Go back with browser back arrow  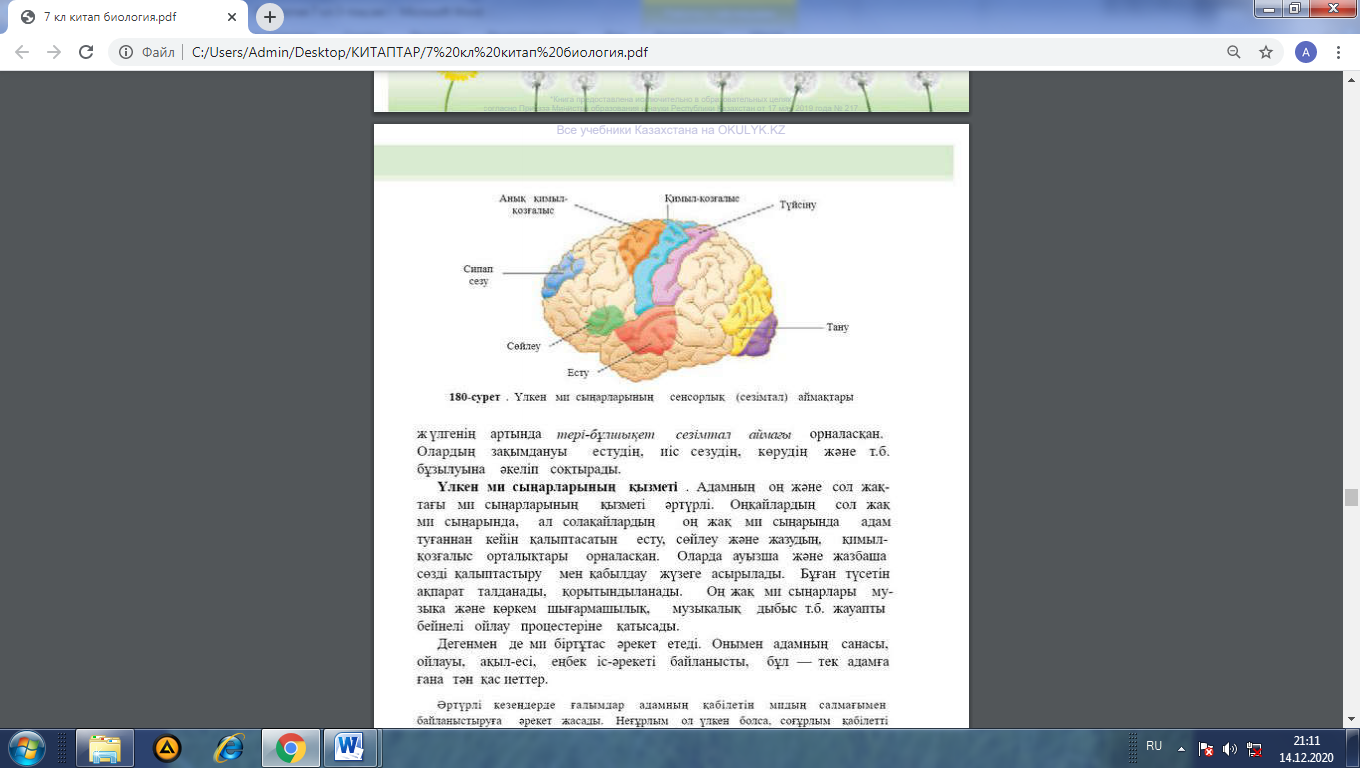tap(22, 52)
